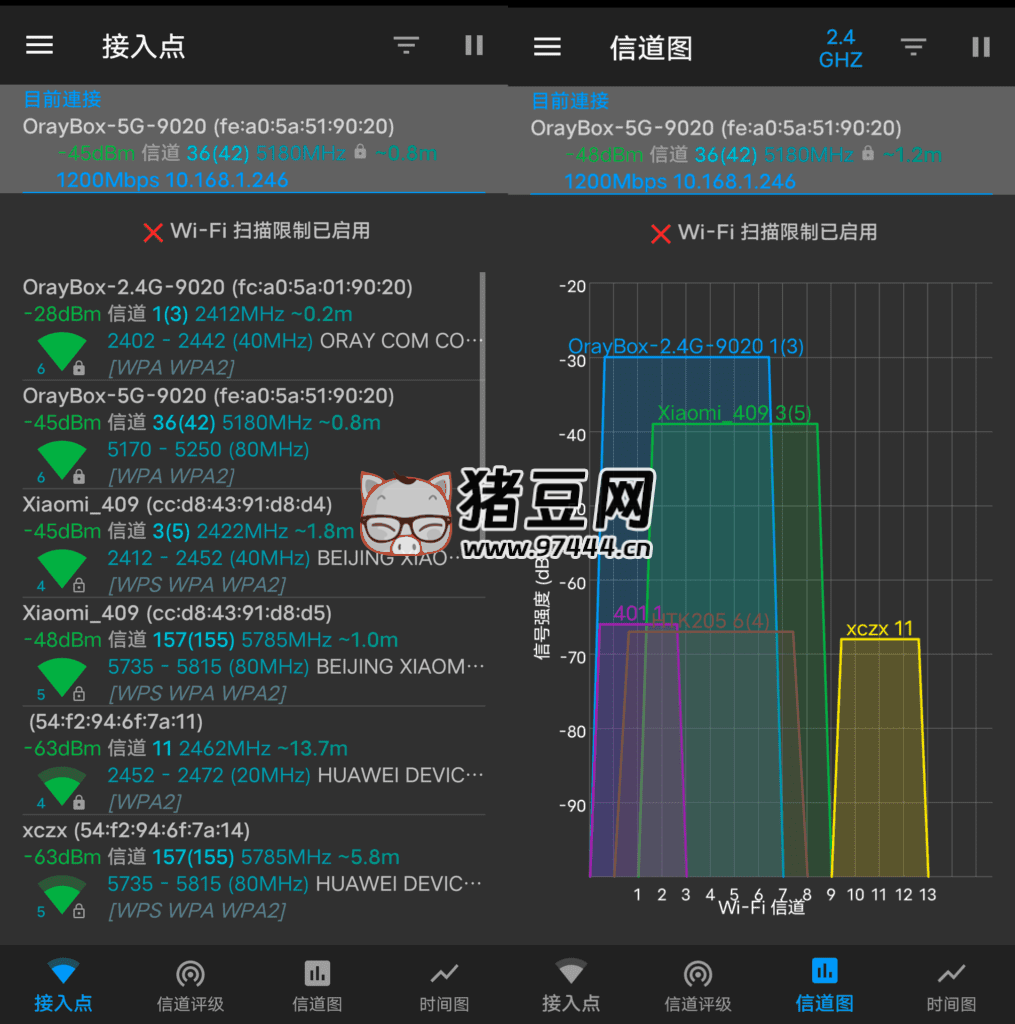Image resolution: width=1015 pixels, height=1024 pixels.
Task: Select 时间图 tab in right bottom bar
Action: pos(951,985)
